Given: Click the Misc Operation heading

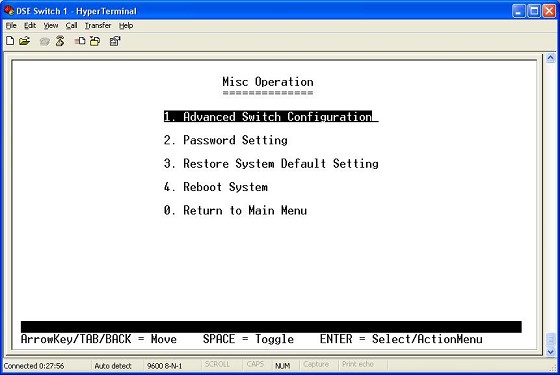Looking at the screenshot, I should click(268, 82).
